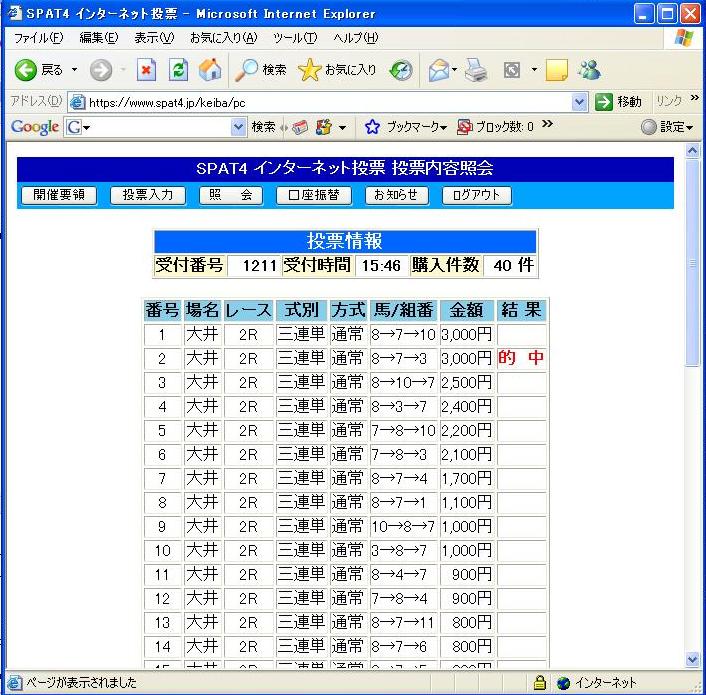Viewport: 706px width, 695px height.
Task: Open the Messenger people icon
Action: click(x=589, y=70)
